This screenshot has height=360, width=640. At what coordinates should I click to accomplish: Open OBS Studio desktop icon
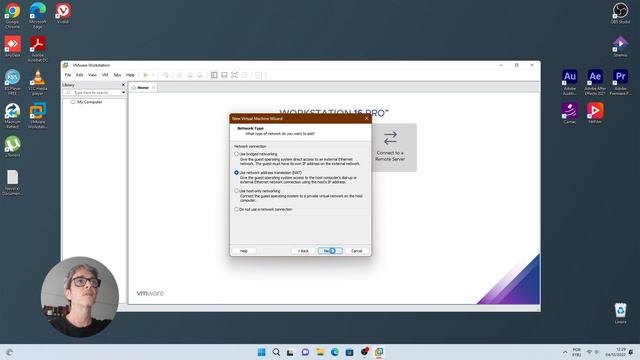pos(620,13)
